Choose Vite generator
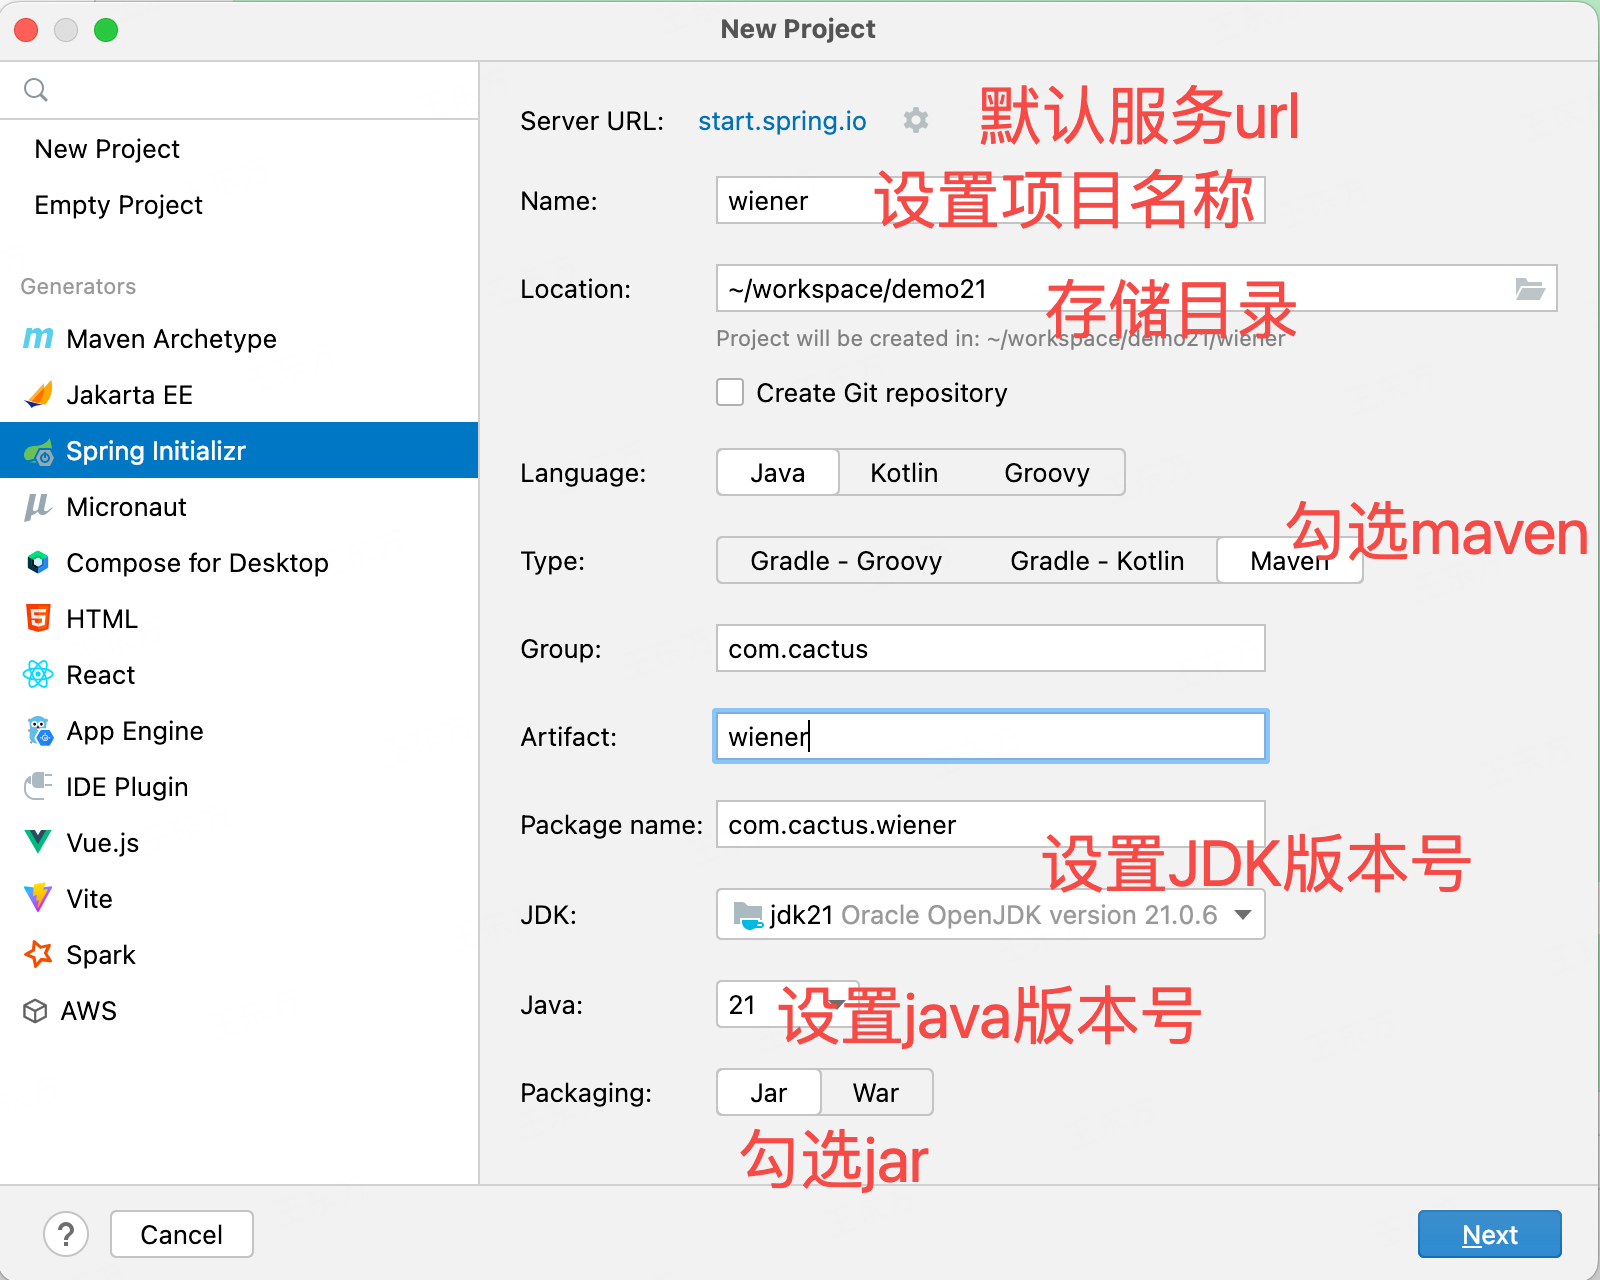 click(240, 899)
